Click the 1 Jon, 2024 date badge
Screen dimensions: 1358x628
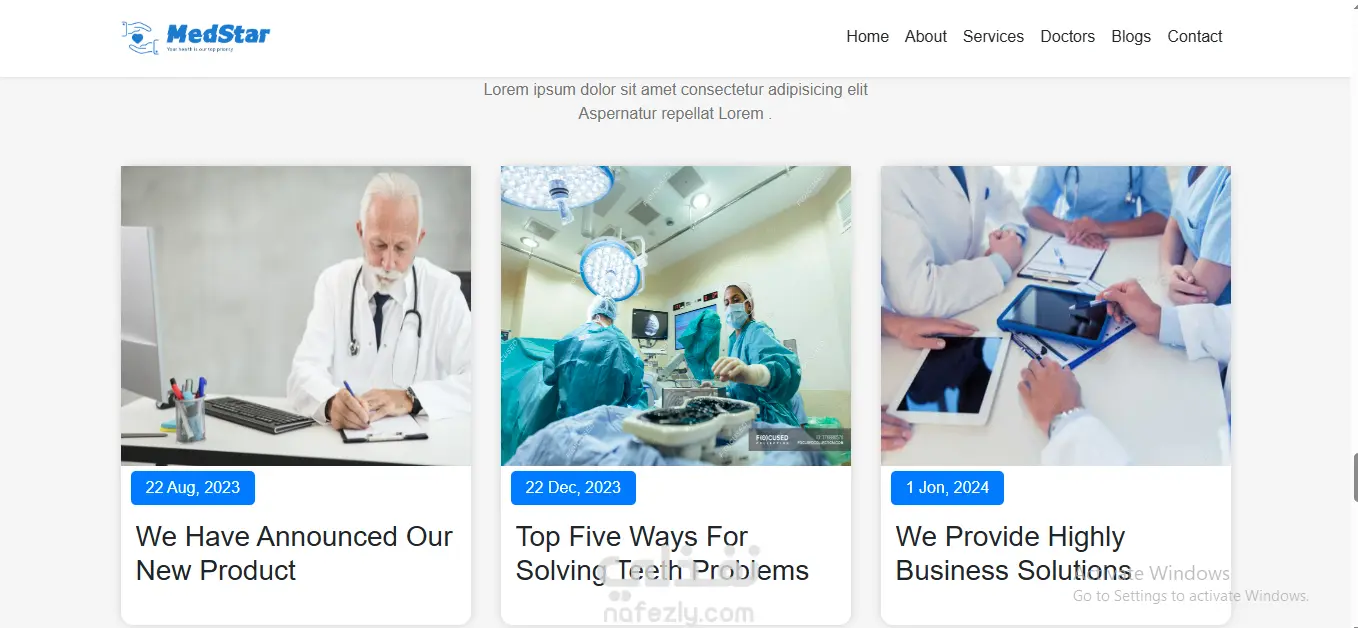tap(947, 488)
